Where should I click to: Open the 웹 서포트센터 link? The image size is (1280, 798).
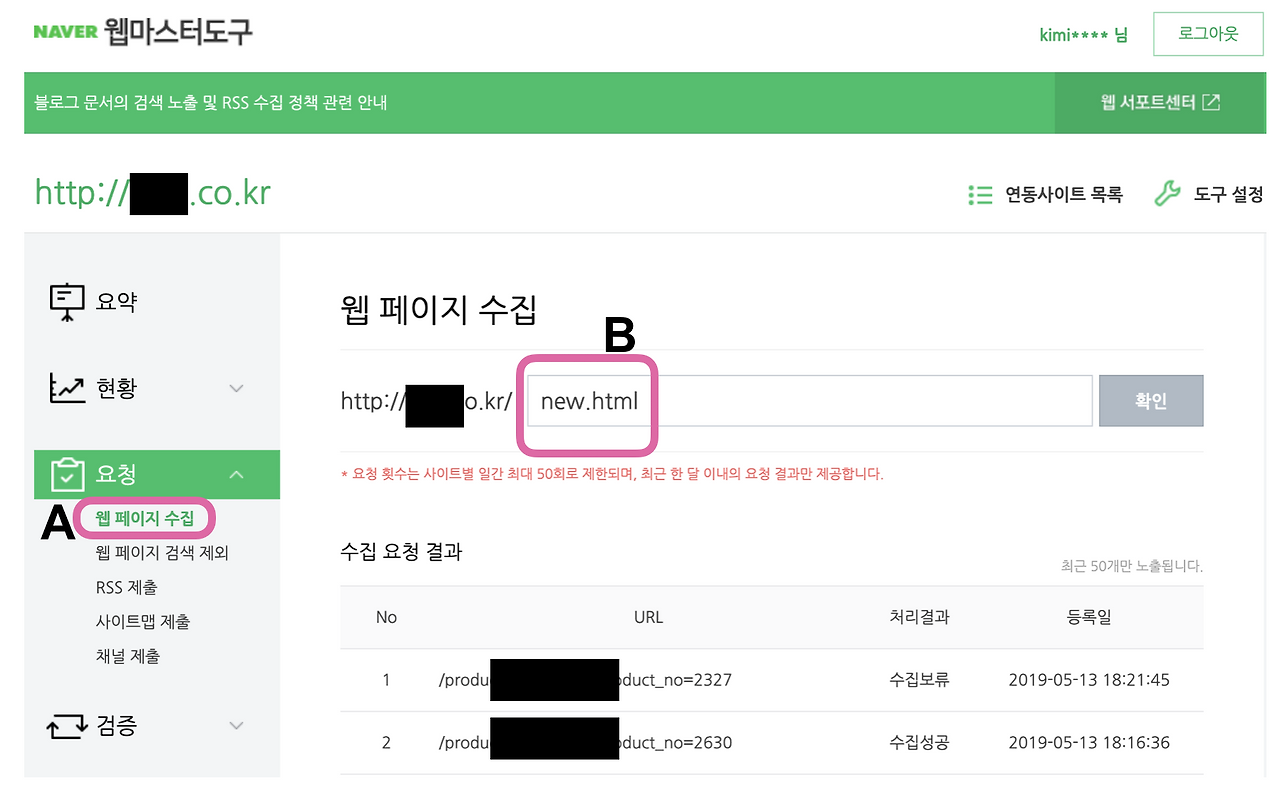coord(1150,102)
